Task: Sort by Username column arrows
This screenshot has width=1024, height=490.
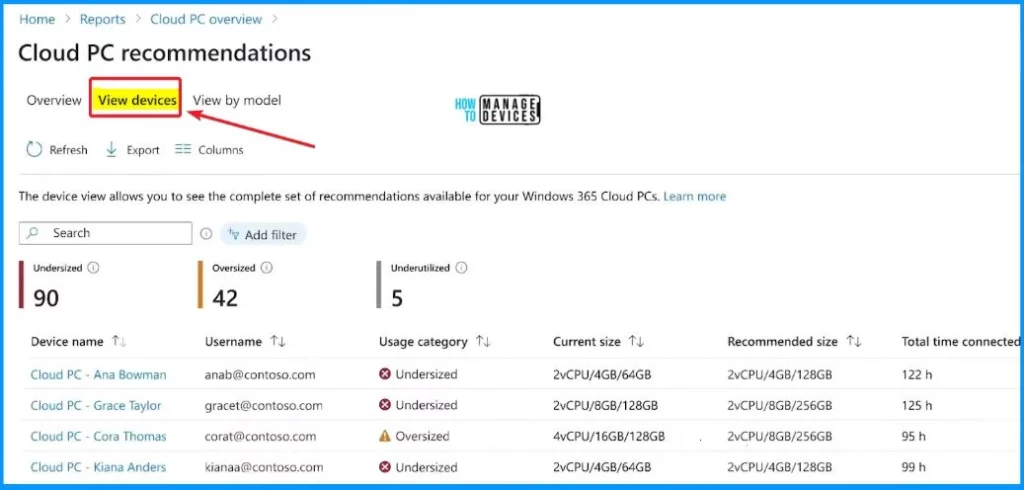Action: click(278, 342)
